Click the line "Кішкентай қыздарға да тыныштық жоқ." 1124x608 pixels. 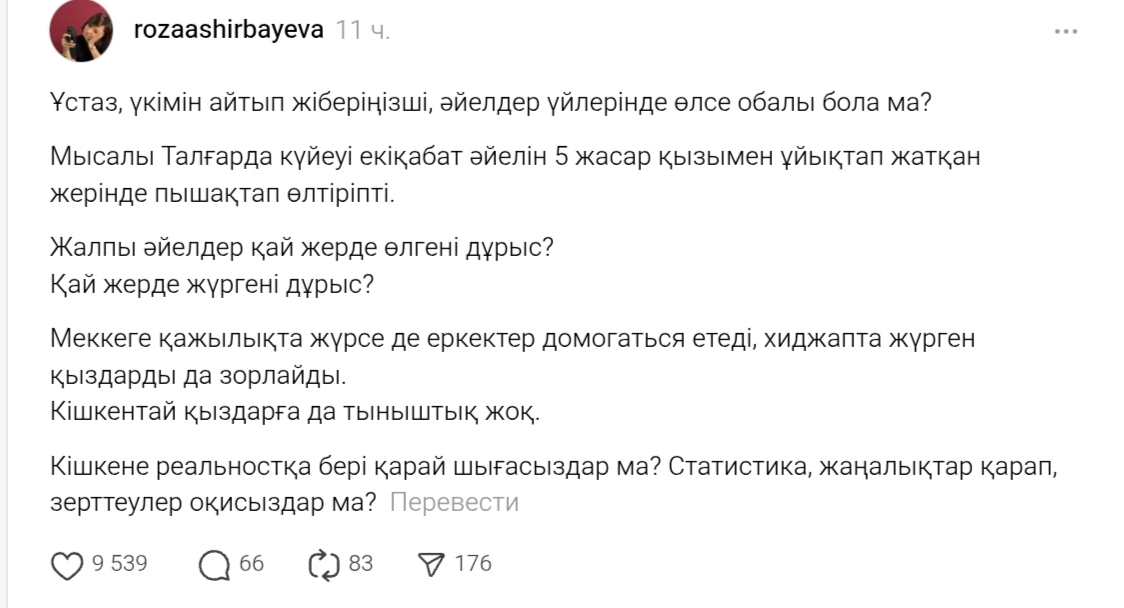click(294, 411)
